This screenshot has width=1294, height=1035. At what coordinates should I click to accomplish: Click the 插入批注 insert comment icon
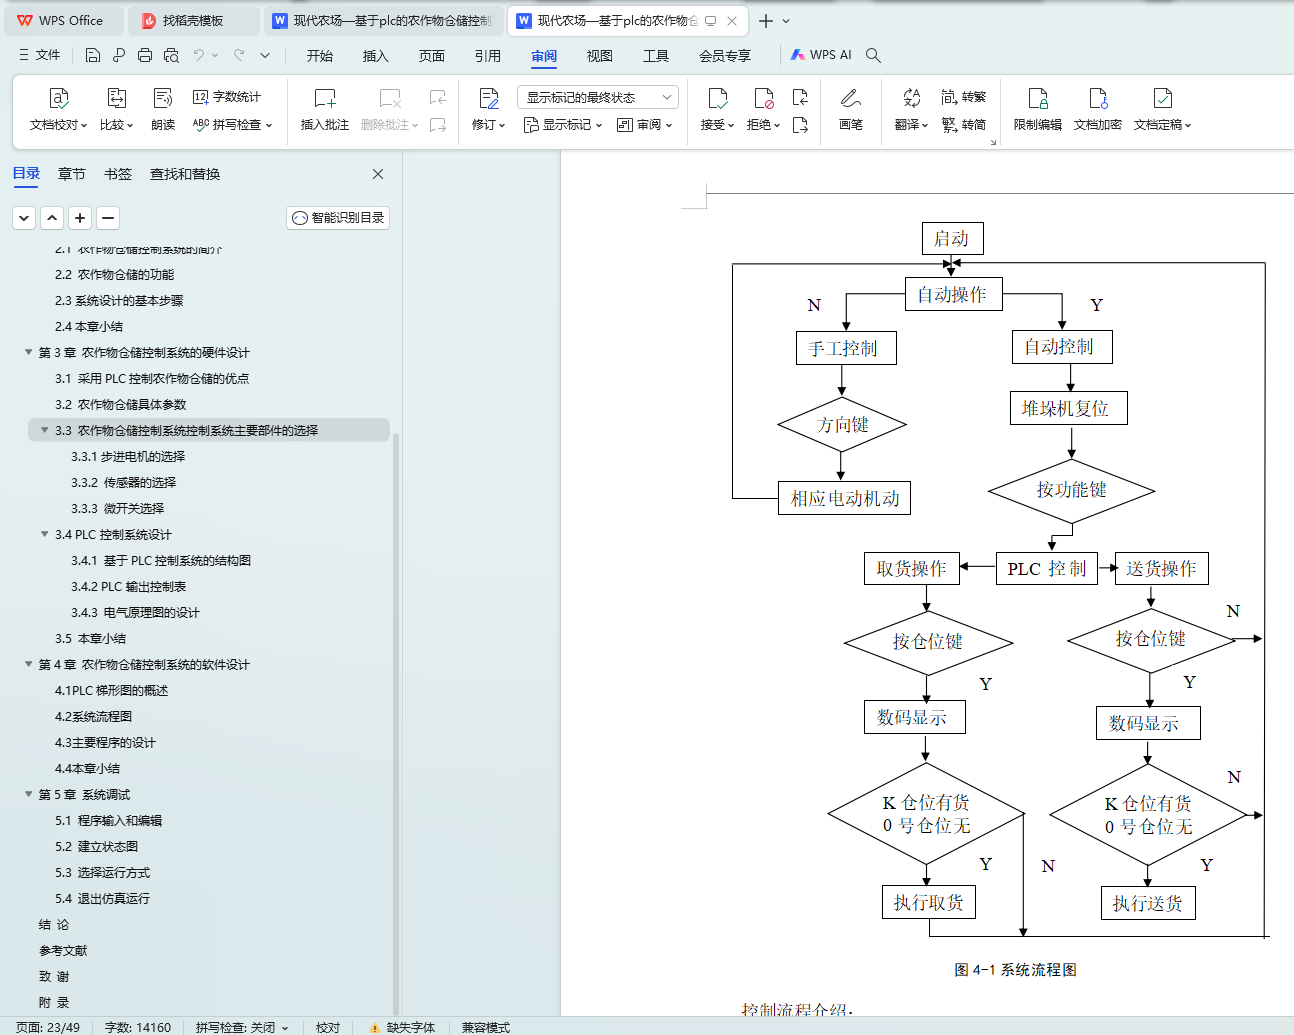325,98
